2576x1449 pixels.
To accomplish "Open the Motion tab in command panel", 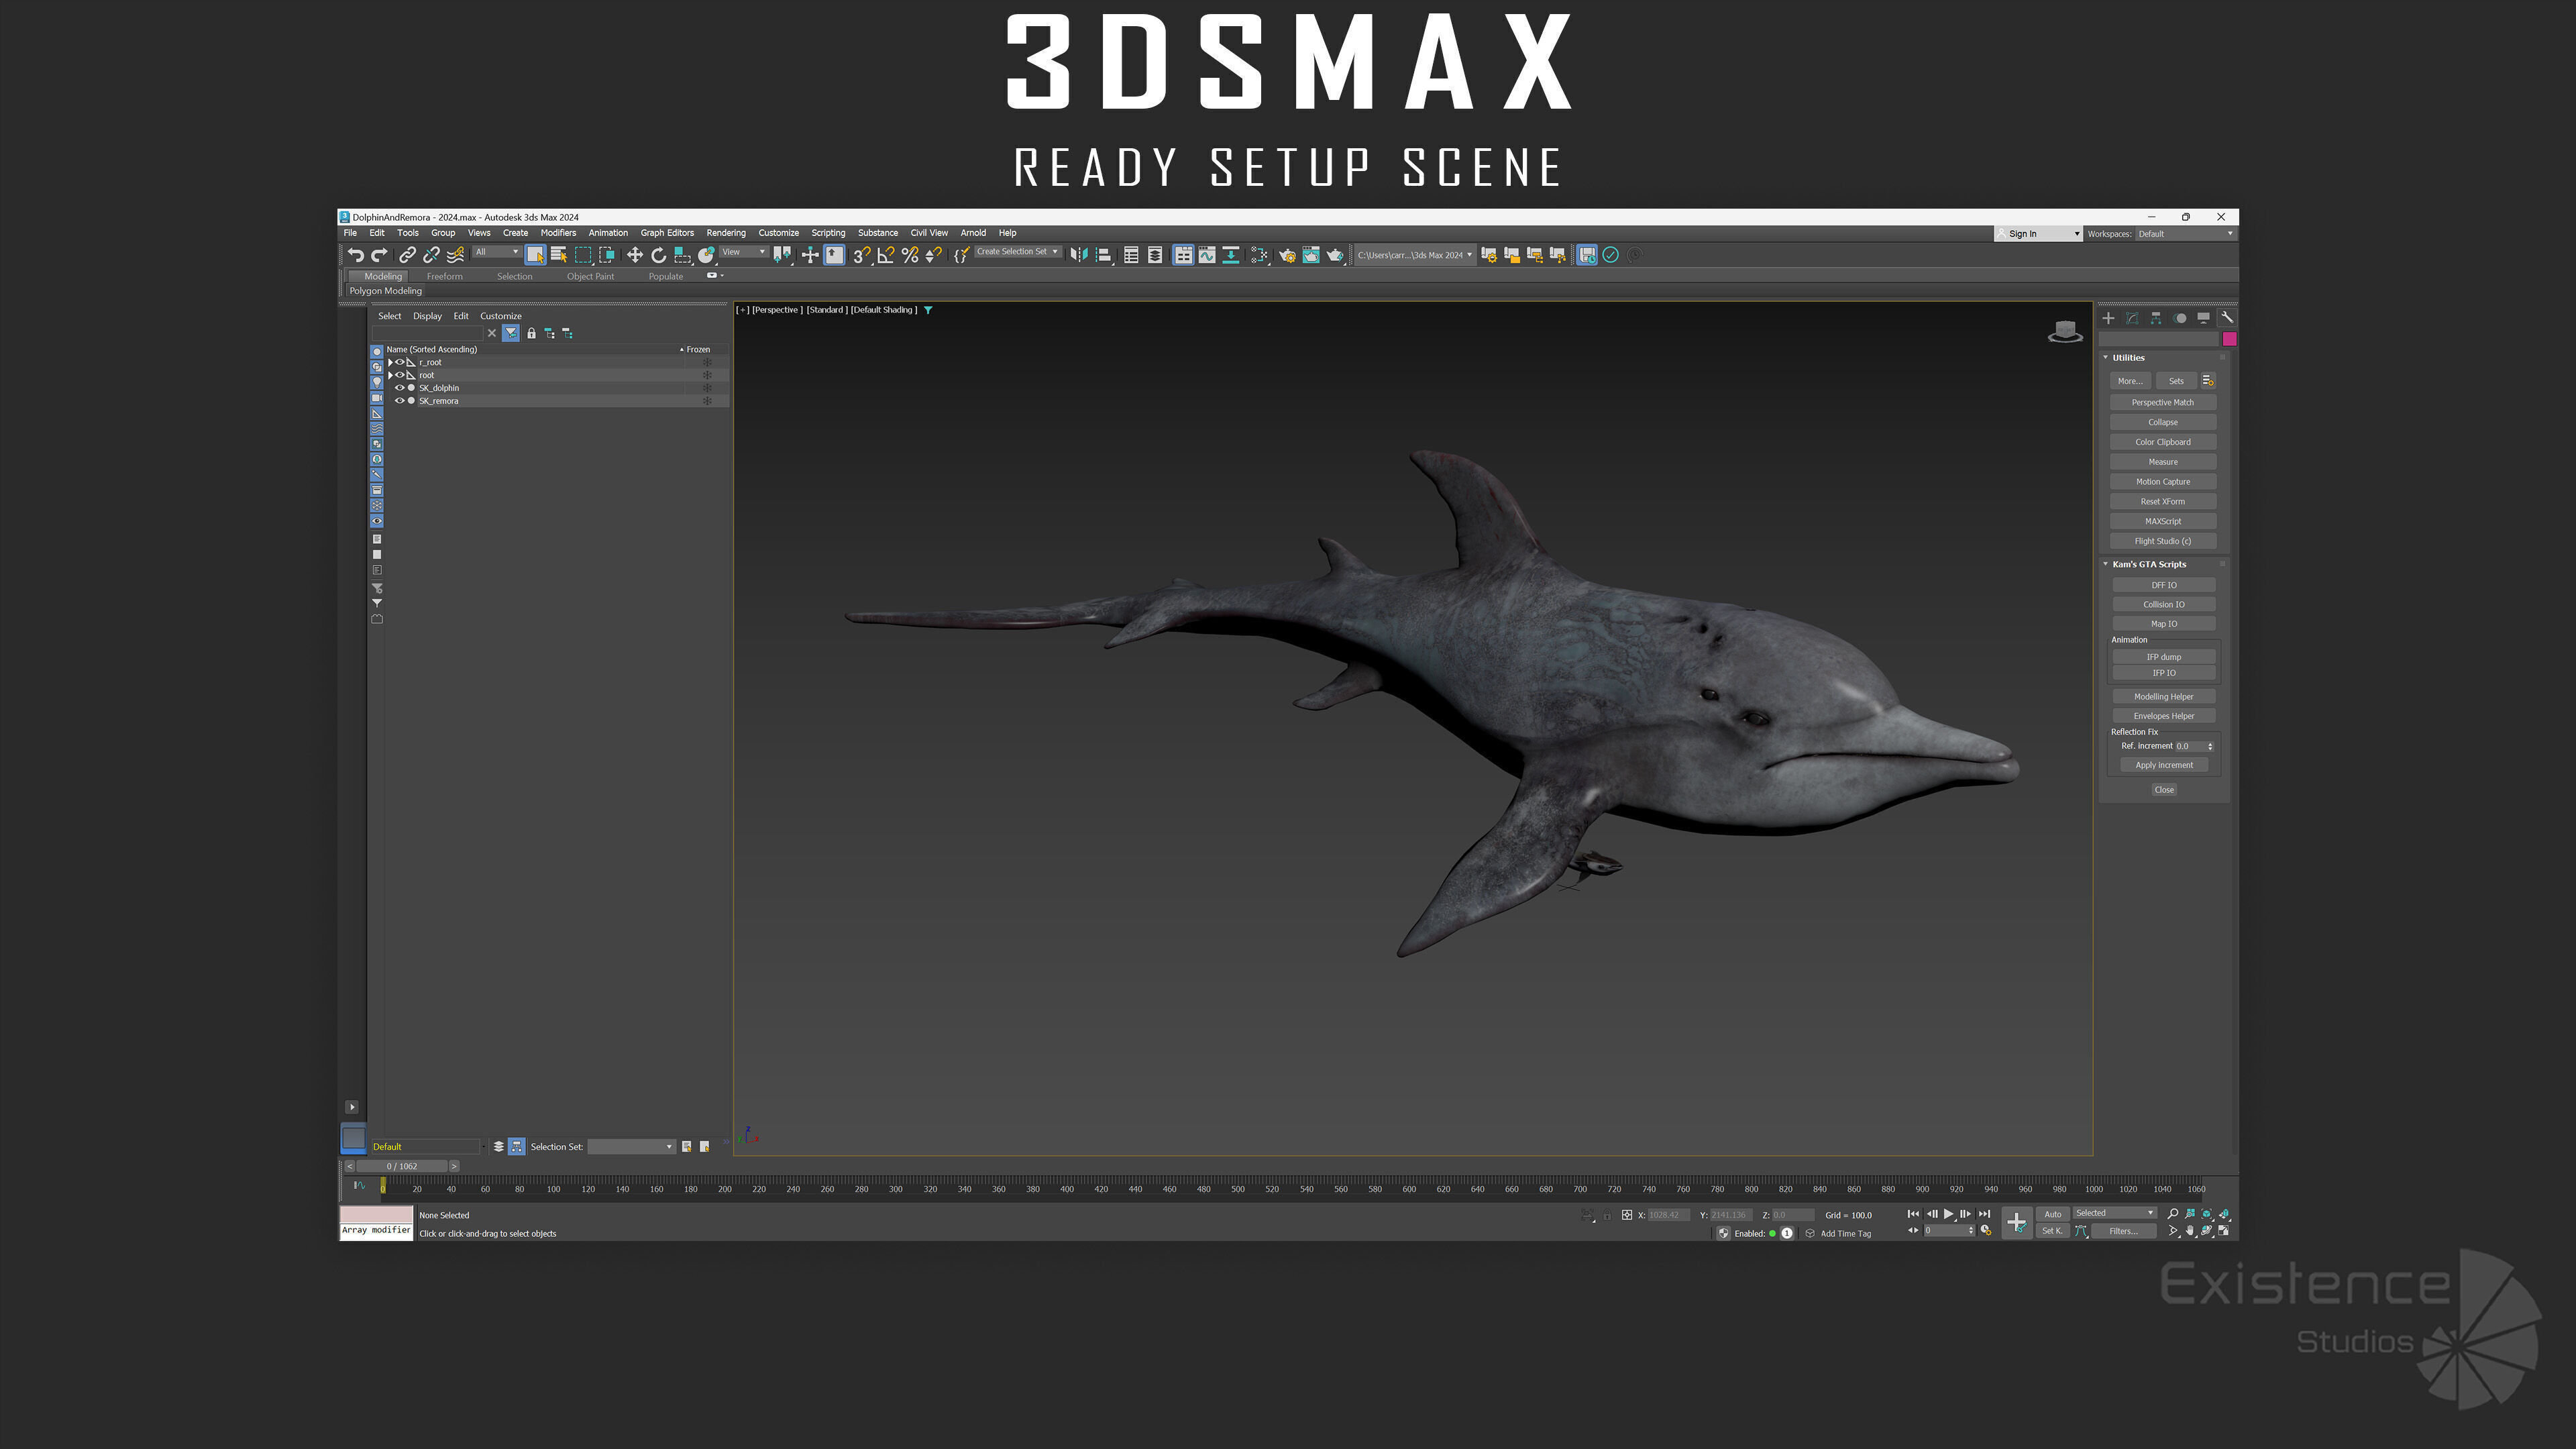I will tap(2180, 318).
